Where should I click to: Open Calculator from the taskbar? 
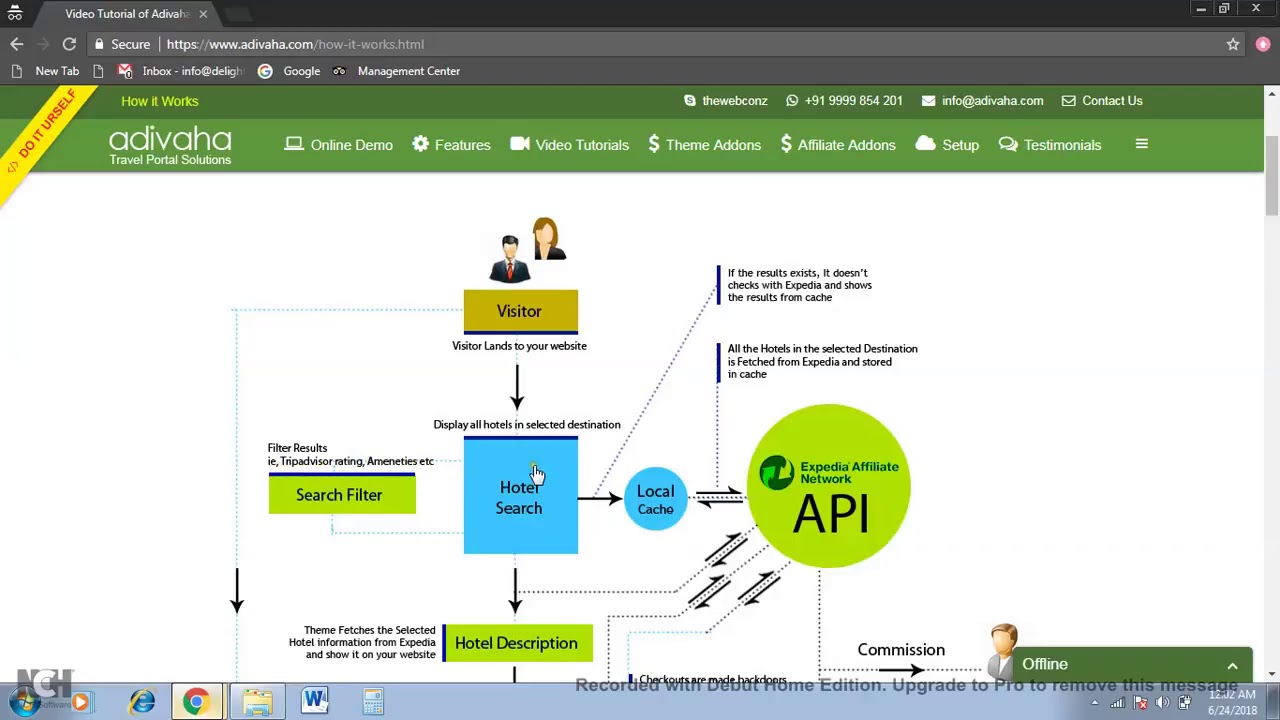tap(373, 702)
